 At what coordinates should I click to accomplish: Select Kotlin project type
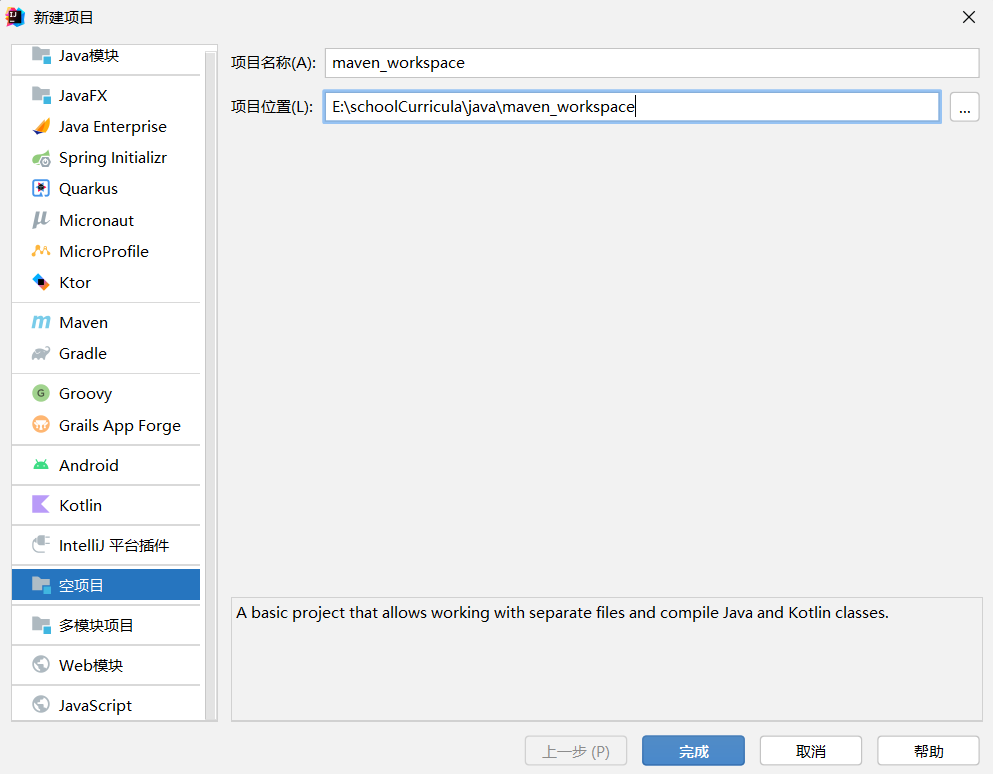click(106, 505)
